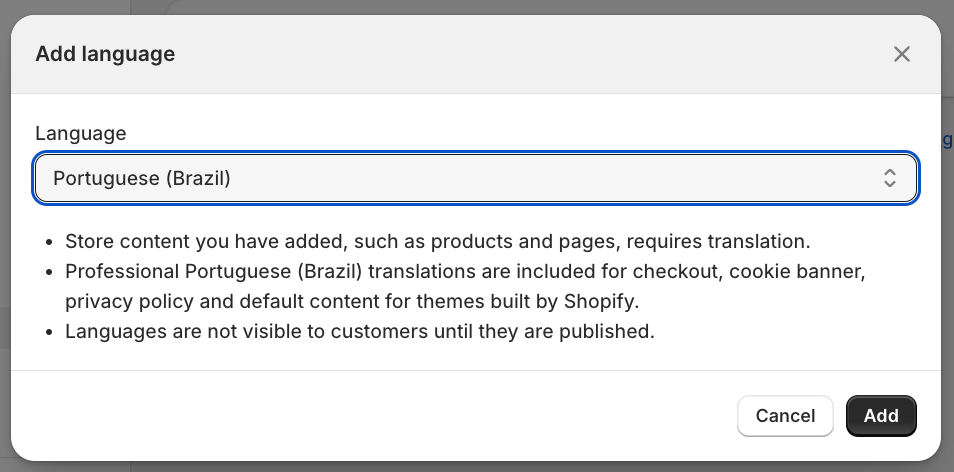
Task: Confirm with the Add button
Action: pyautogui.click(x=881, y=416)
